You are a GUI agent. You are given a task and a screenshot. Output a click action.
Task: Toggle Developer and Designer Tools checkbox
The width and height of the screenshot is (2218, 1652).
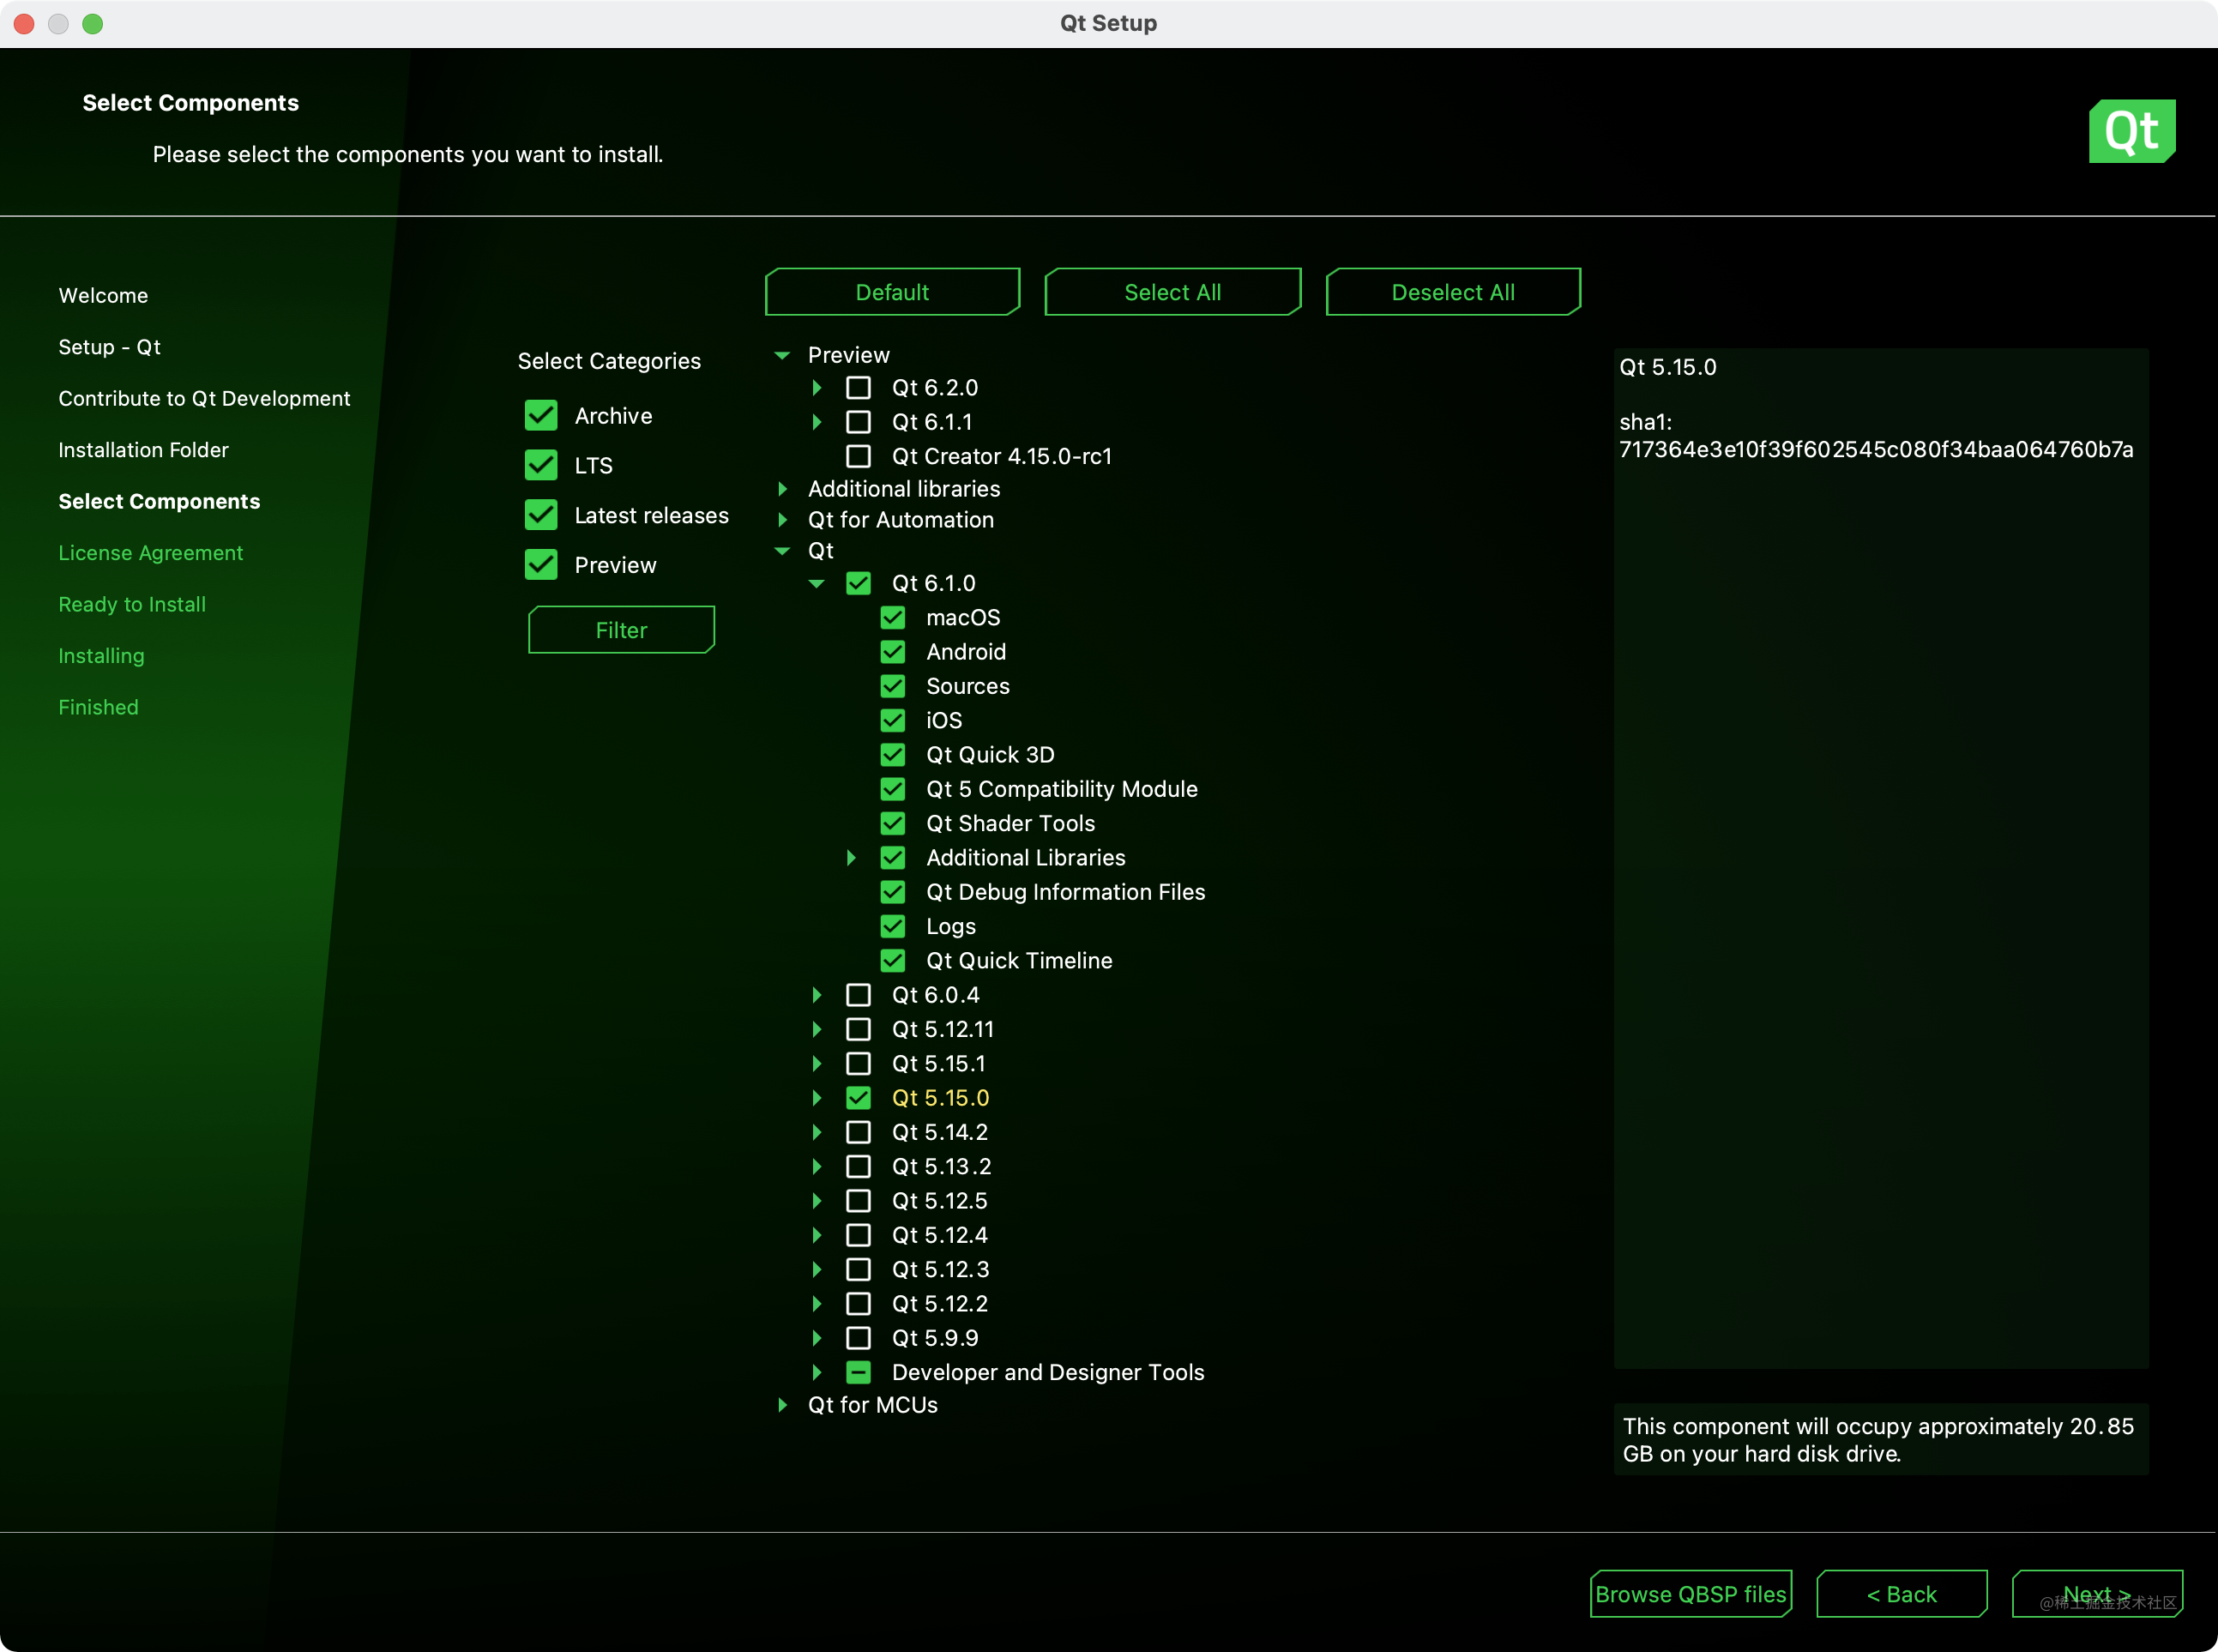(858, 1372)
